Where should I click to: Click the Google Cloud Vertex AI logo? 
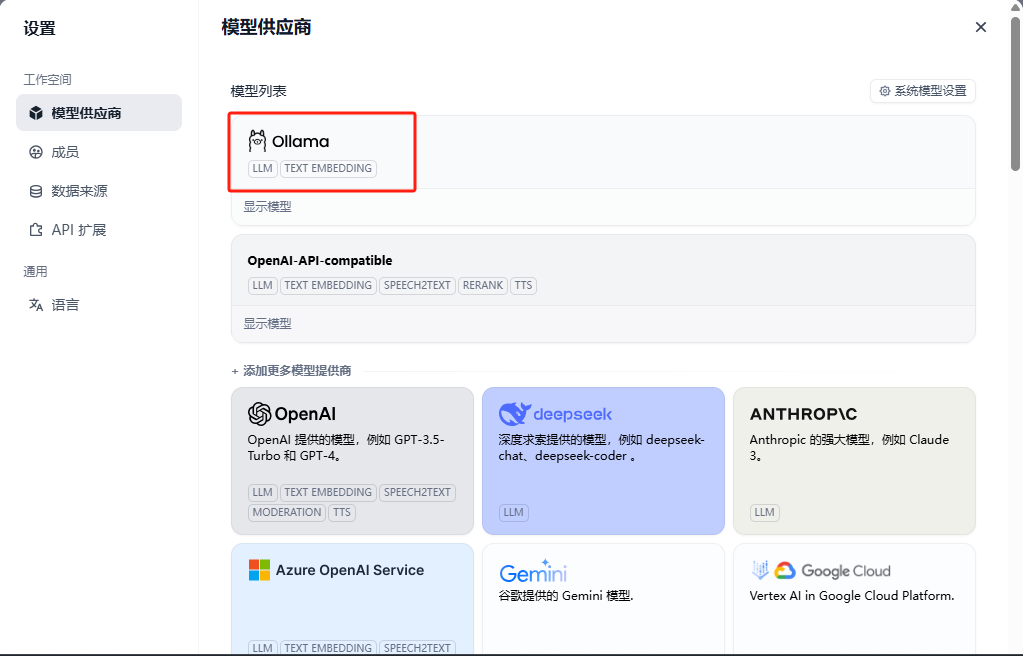click(759, 570)
